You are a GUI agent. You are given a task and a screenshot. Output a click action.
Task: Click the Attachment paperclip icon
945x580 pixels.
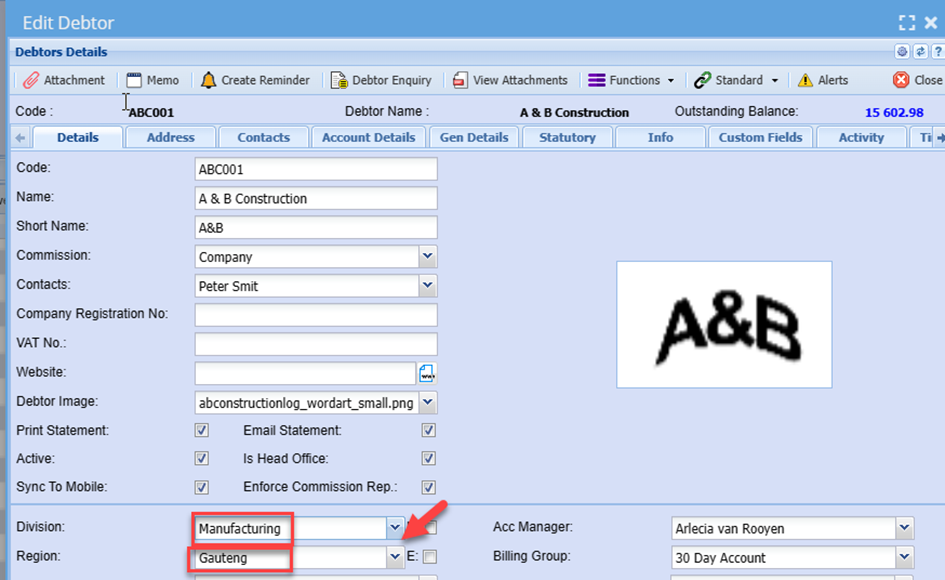[31, 80]
